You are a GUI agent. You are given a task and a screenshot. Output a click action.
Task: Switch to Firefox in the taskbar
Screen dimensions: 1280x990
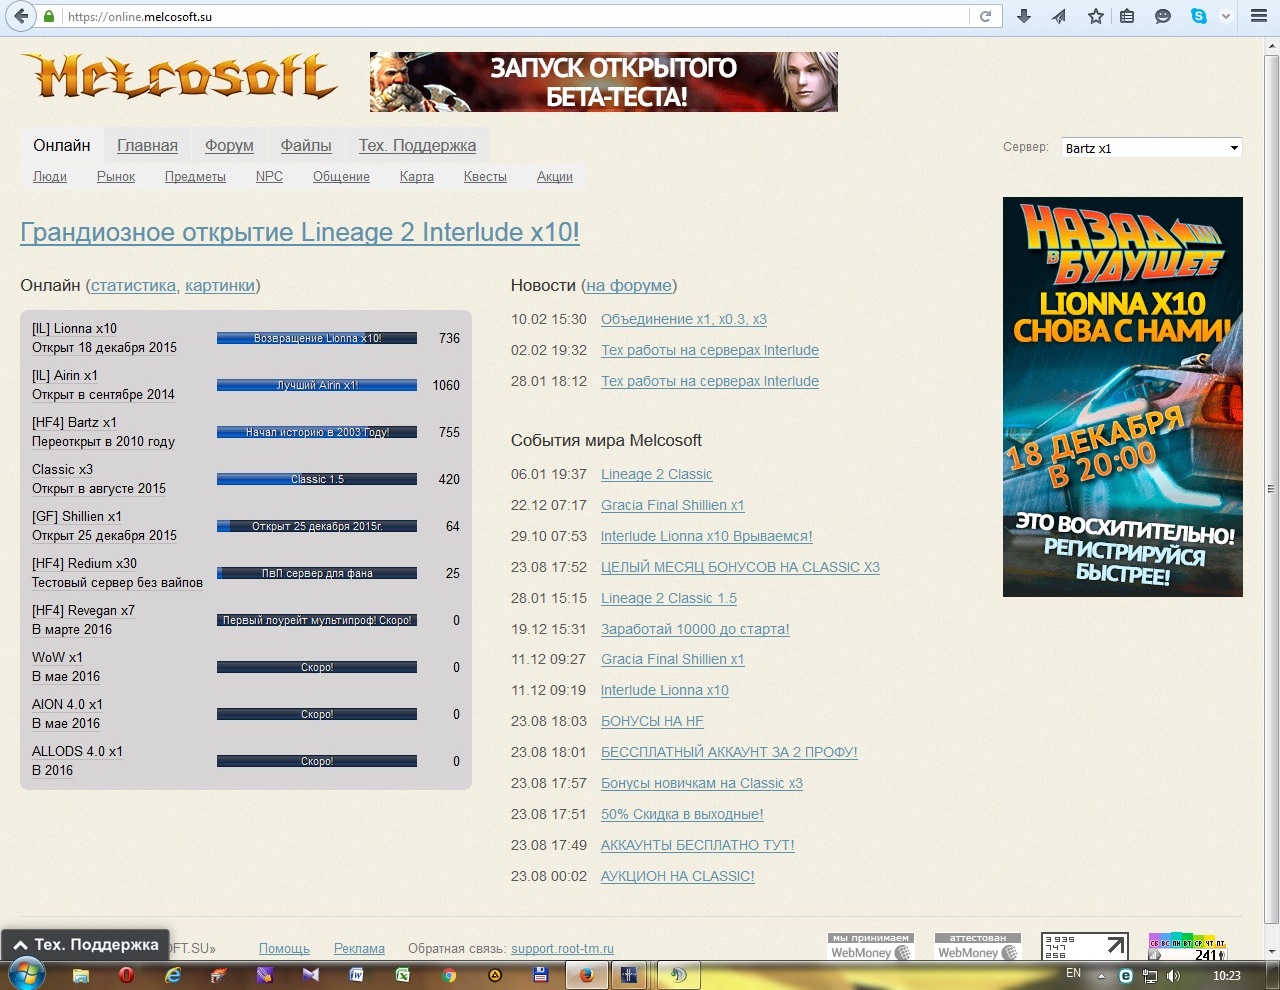click(x=587, y=975)
